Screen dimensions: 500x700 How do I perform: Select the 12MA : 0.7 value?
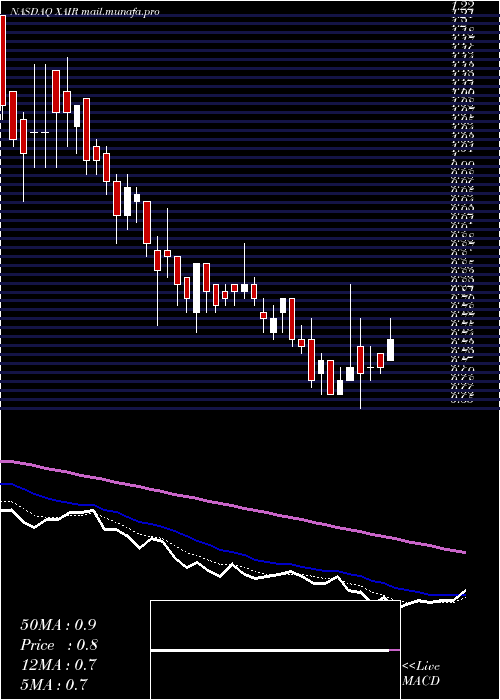pos(58,665)
